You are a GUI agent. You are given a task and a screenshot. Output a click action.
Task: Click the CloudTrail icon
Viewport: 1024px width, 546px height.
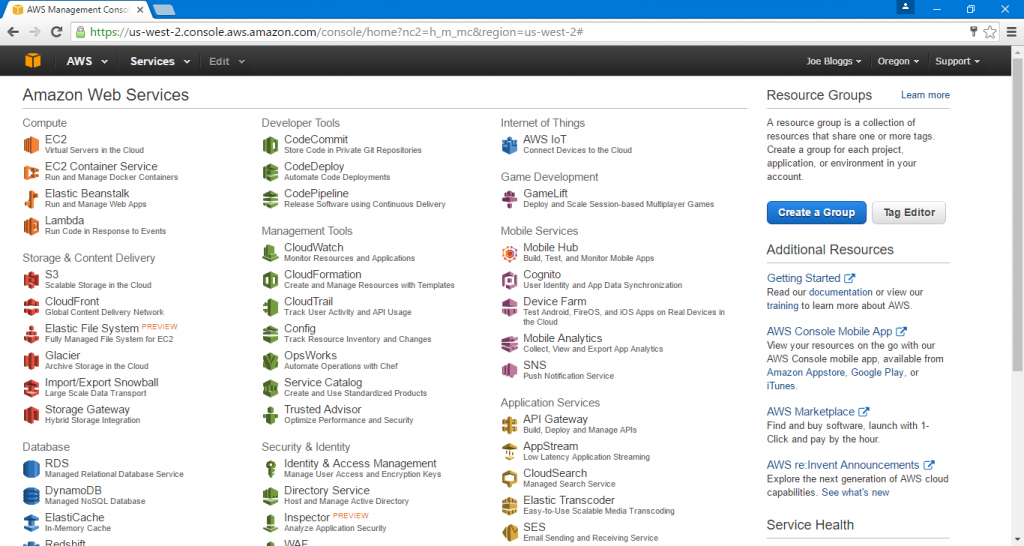tap(270, 307)
